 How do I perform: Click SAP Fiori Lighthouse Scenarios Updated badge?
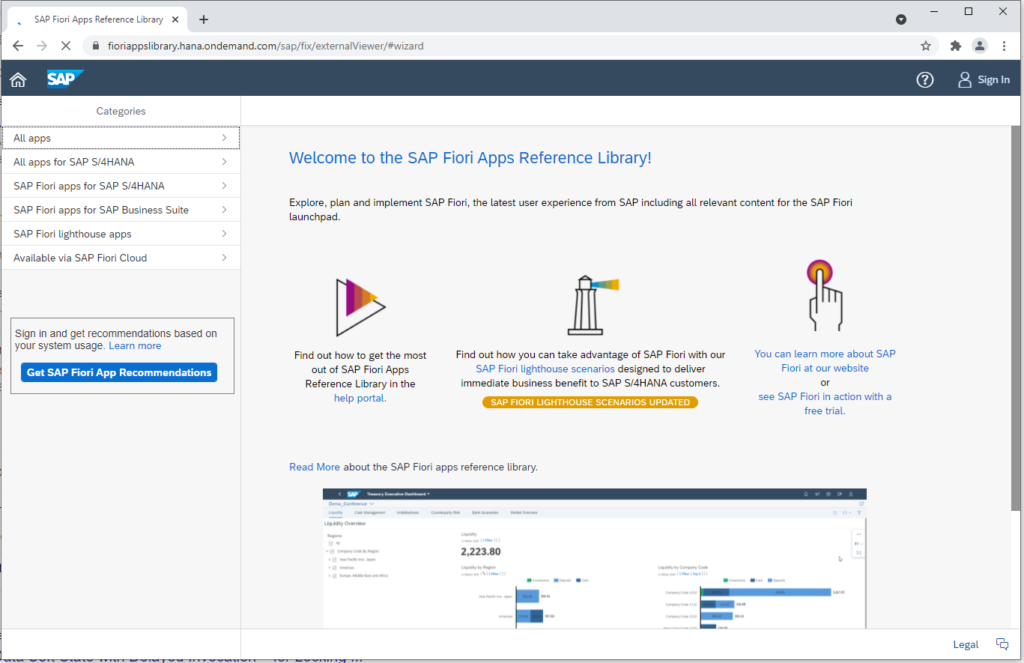coord(590,402)
